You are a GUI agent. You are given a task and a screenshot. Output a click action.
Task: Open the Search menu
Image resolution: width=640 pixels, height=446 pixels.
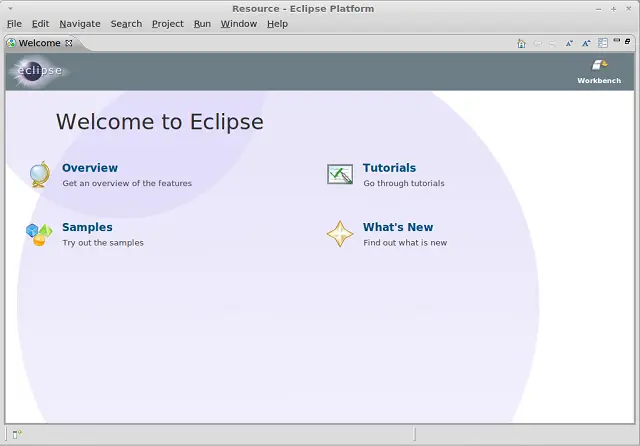click(127, 24)
